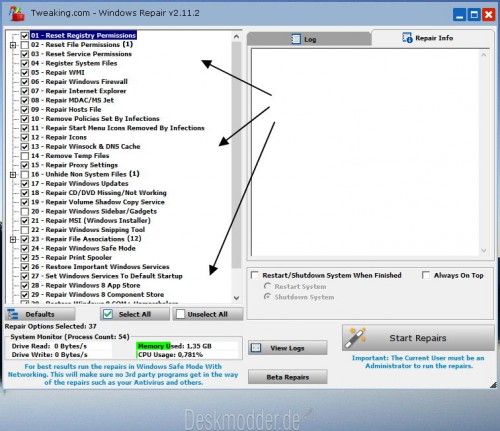Select the Restart System radio option
The image size is (500, 431).
pyautogui.click(x=267, y=286)
